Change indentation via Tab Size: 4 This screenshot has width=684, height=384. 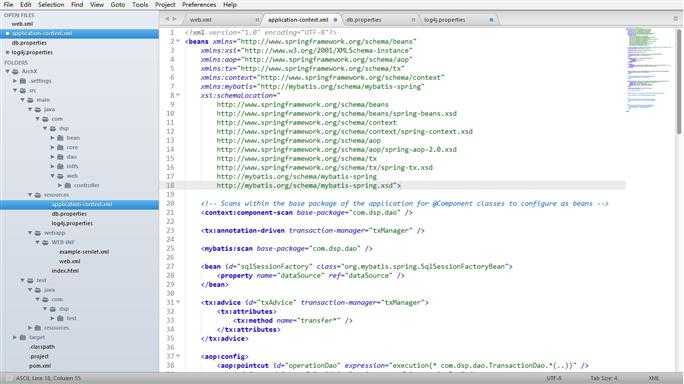pyautogui.click(x=604, y=378)
